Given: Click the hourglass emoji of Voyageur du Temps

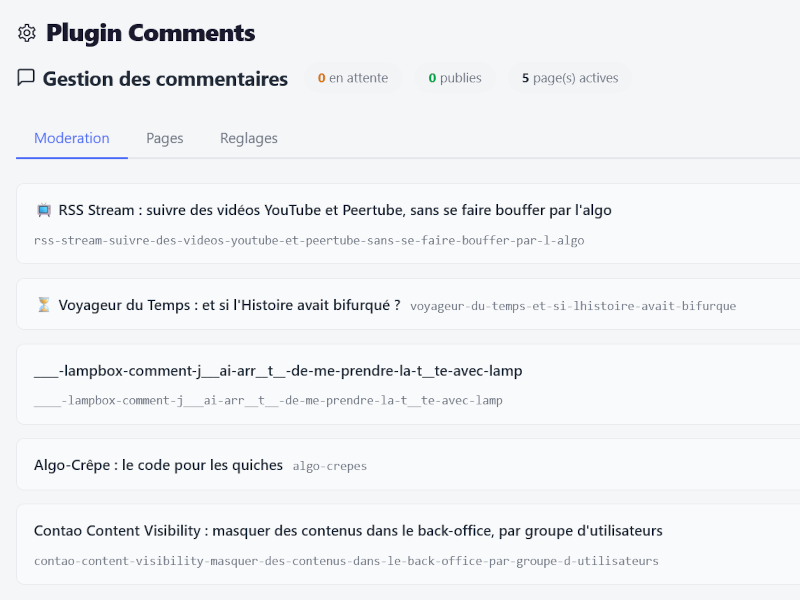Looking at the screenshot, I should (43, 305).
